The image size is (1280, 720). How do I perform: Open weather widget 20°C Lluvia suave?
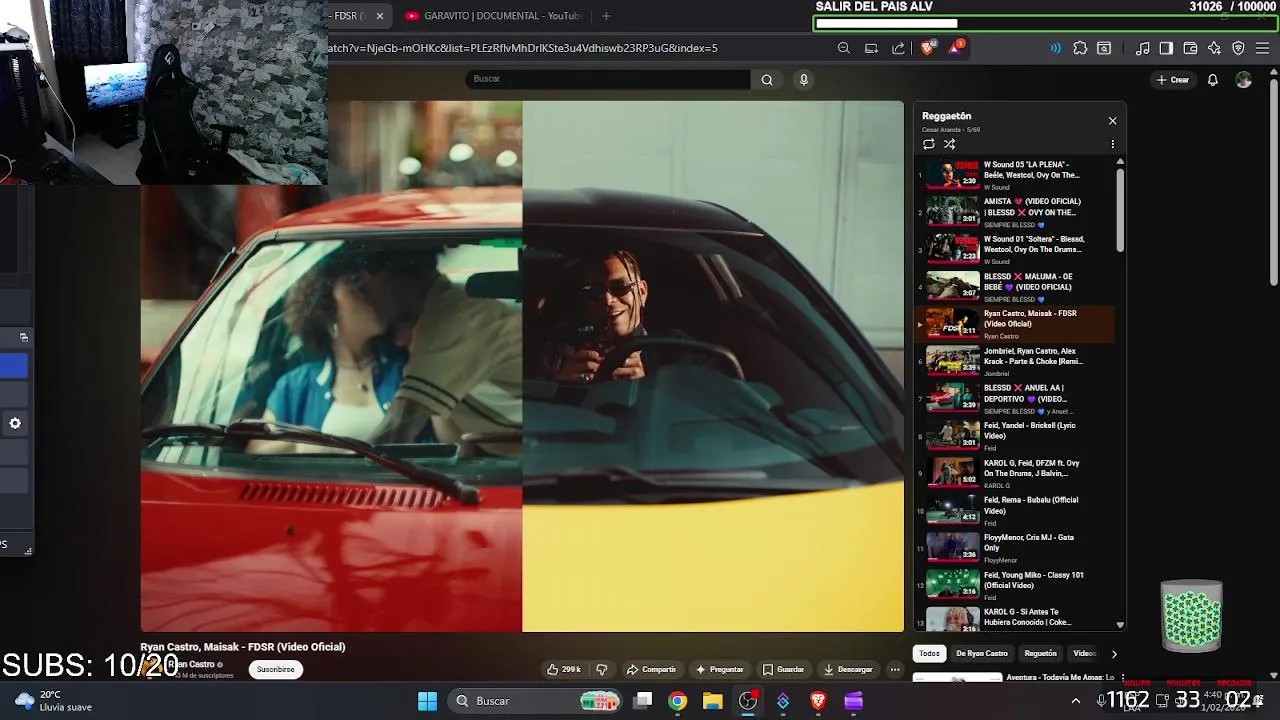pos(55,701)
